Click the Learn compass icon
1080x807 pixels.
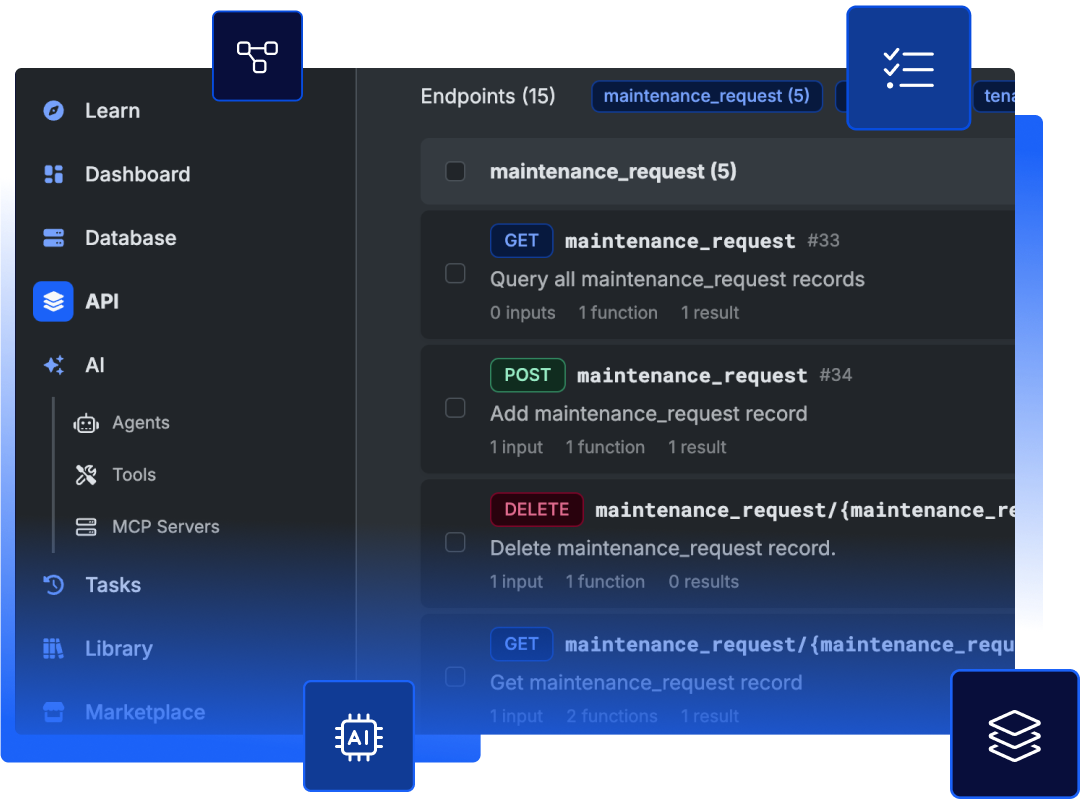(x=54, y=110)
